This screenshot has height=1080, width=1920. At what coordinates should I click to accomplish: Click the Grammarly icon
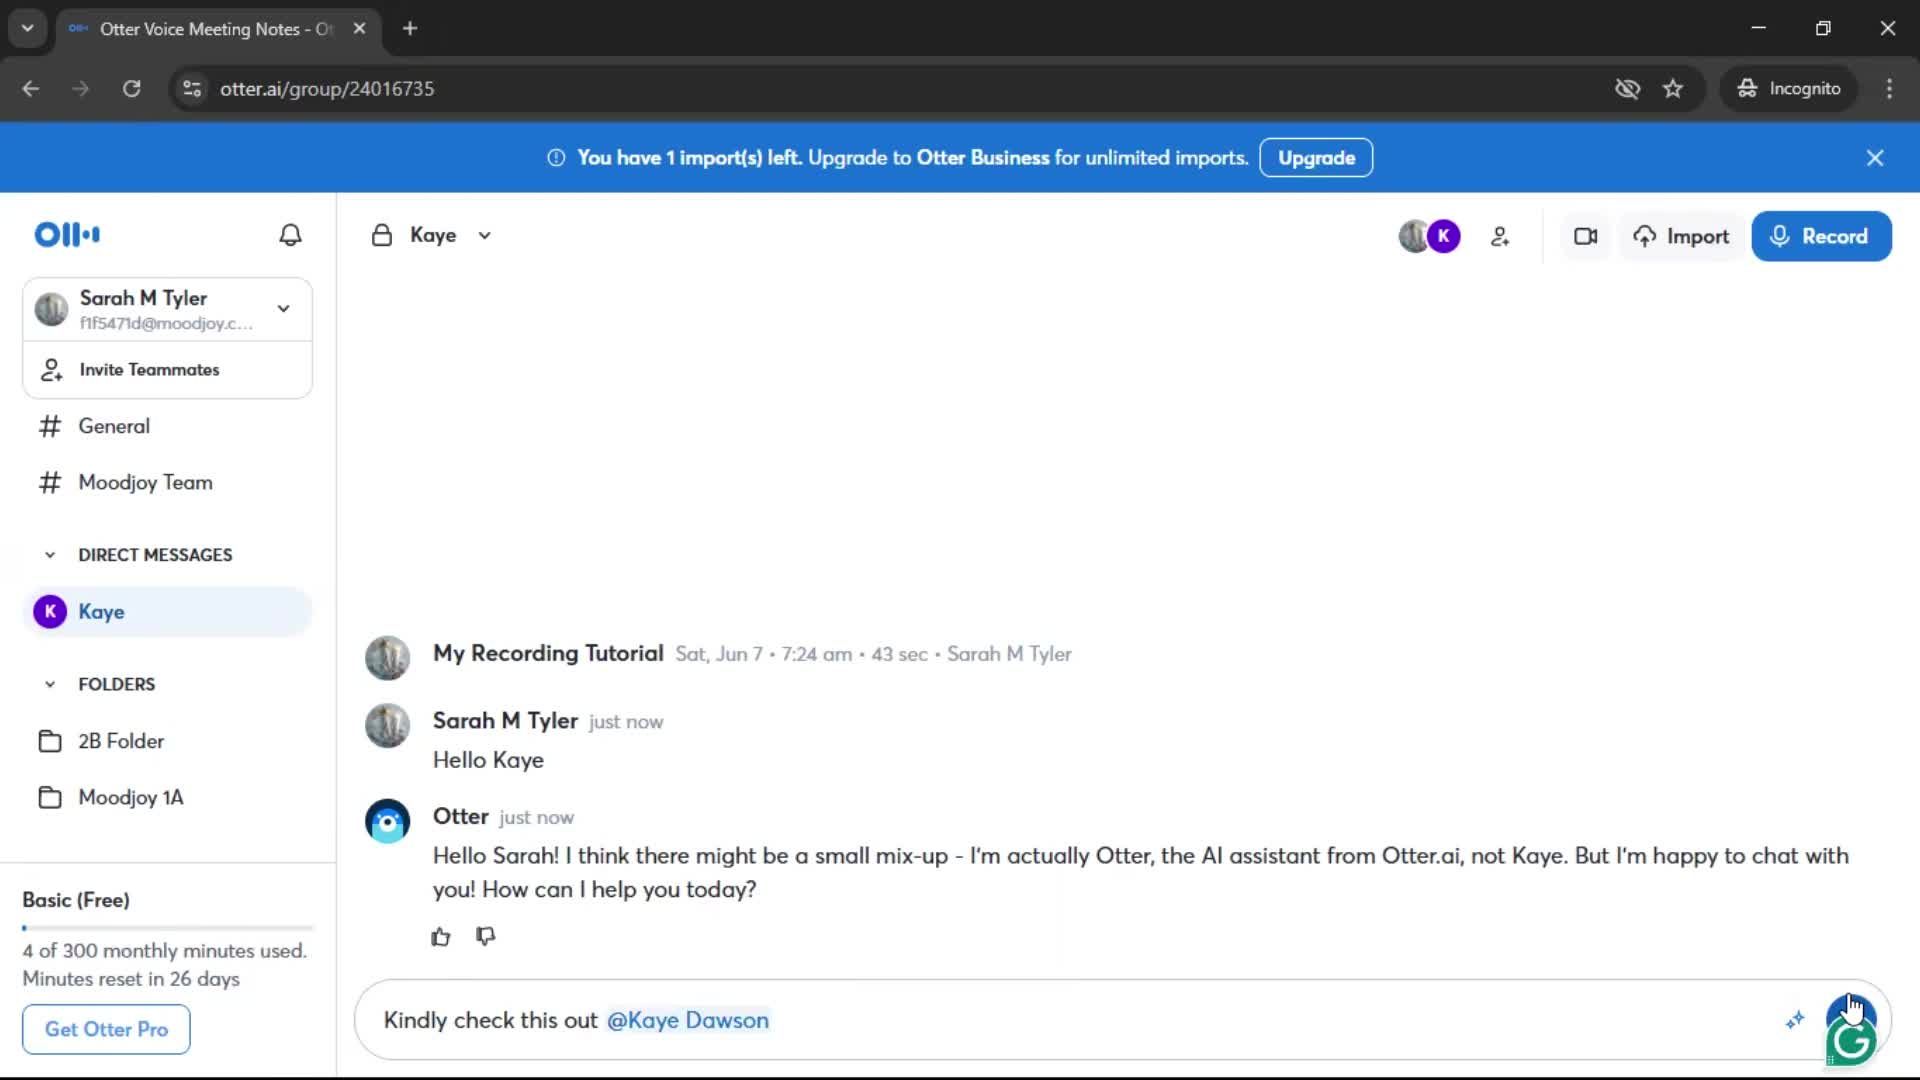click(x=1851, y=1043)
